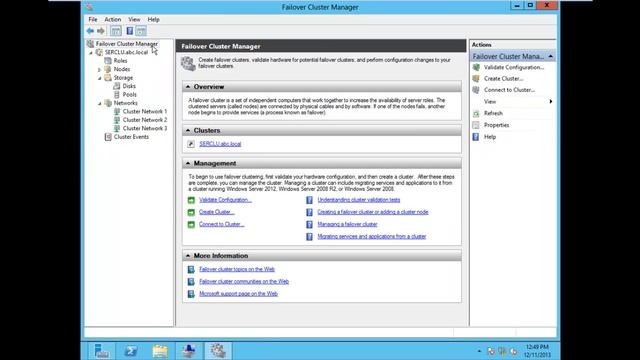Expand the Nodes tree item
The height and width of the screenshot is (360, 640).
click(x=100, y=69)
